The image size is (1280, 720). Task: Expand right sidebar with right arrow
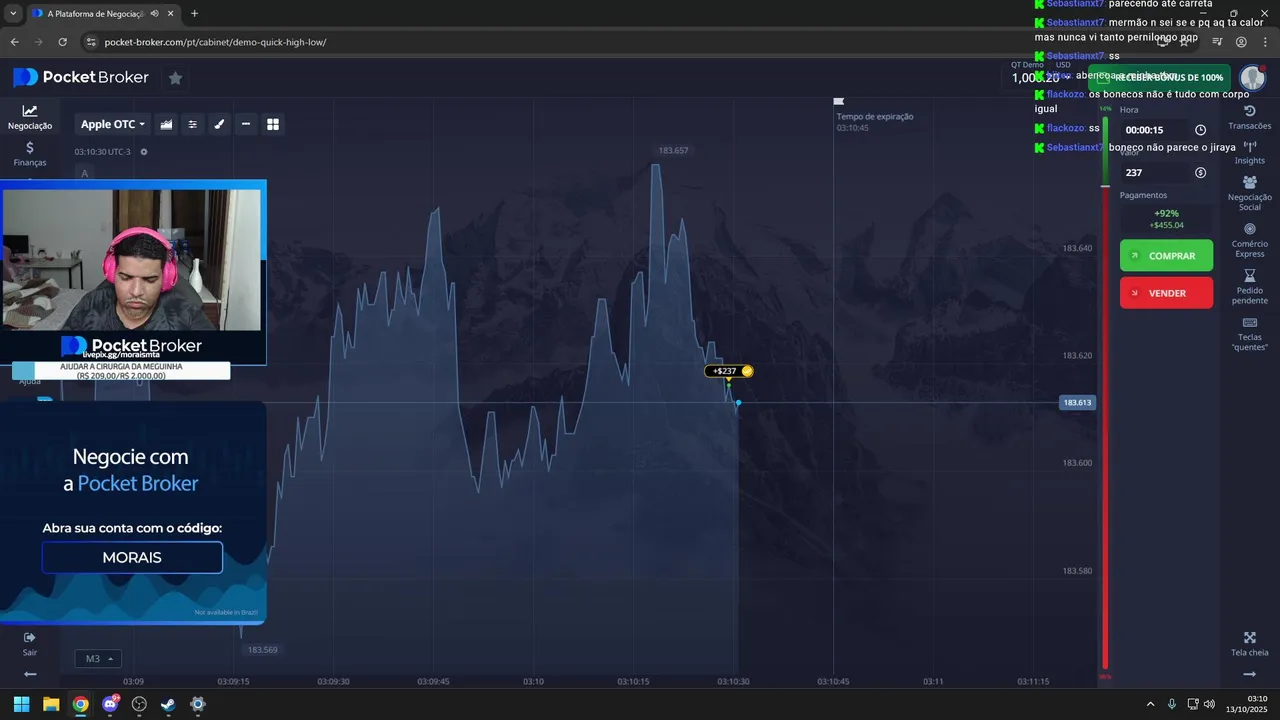click(x=1249, y=674)
